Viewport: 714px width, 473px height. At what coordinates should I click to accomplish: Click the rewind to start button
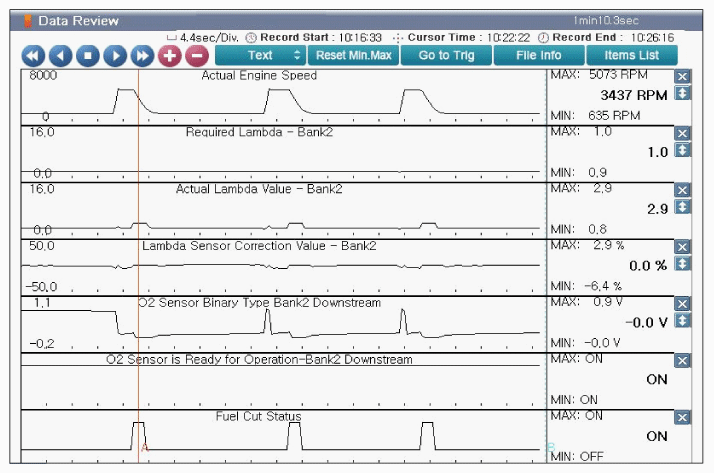click(x=33, y=56)
